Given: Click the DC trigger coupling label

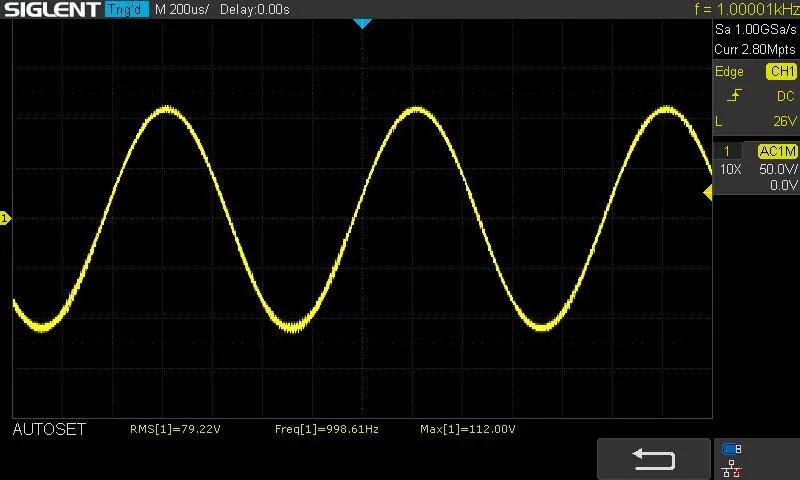Looking at the screenshot, I should (786, 96).
